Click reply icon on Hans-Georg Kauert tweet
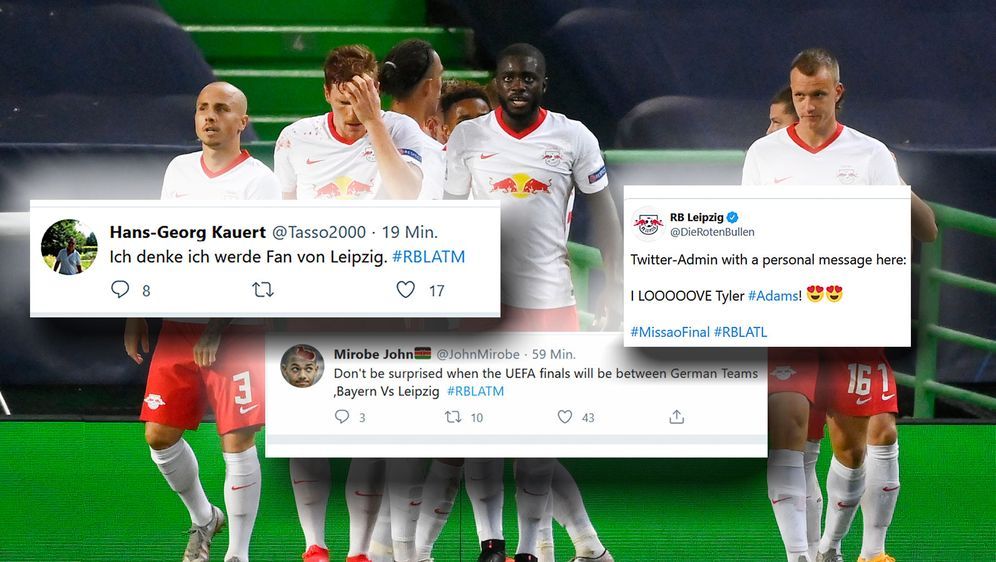 pyautogui.click(x=120, y=290)
